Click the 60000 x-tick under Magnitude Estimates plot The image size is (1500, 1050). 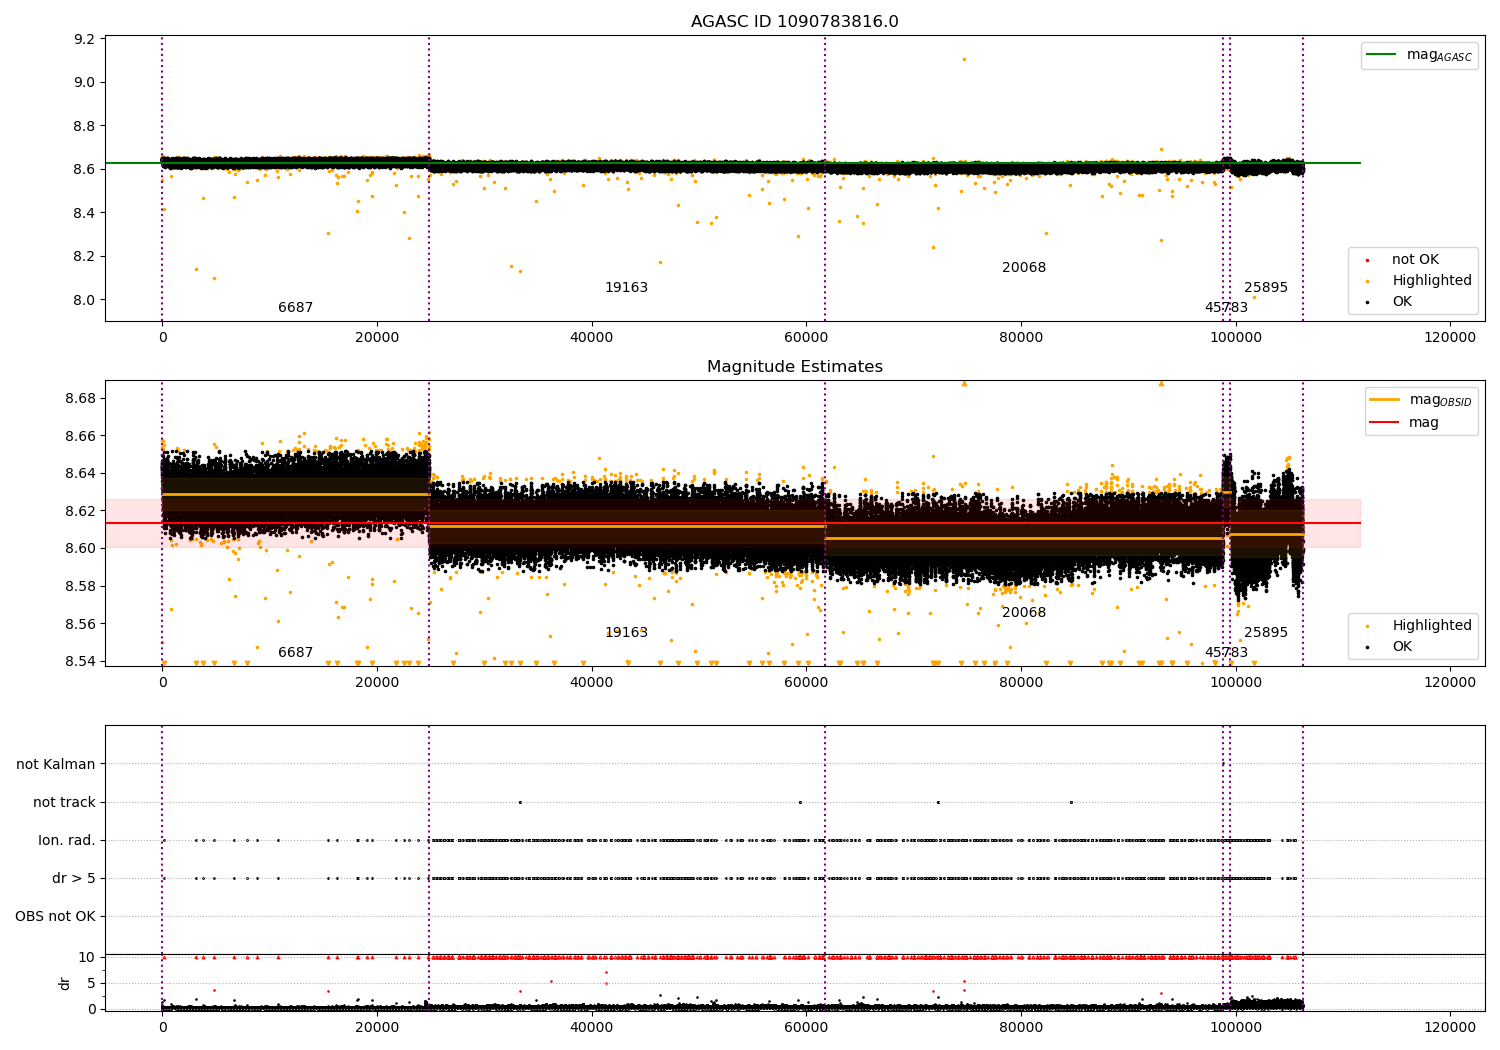coord(806,683)
